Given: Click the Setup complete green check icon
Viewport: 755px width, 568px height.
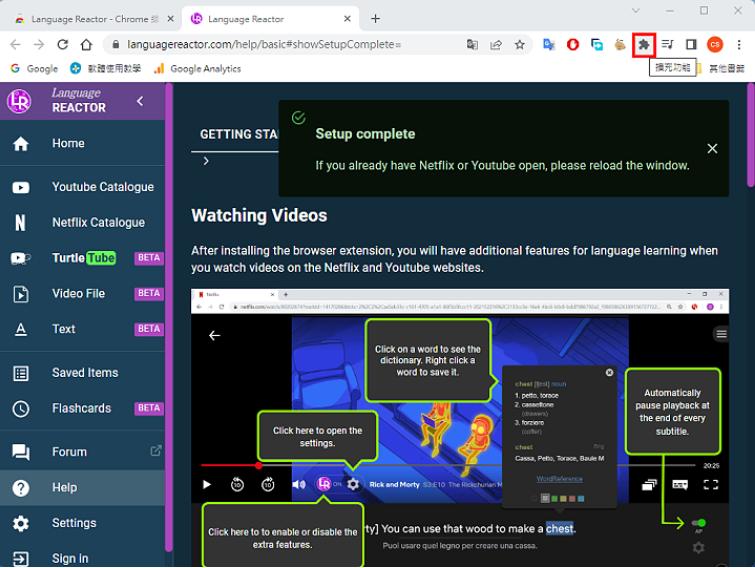Looking at the screenshot, I should pos(299,117).
